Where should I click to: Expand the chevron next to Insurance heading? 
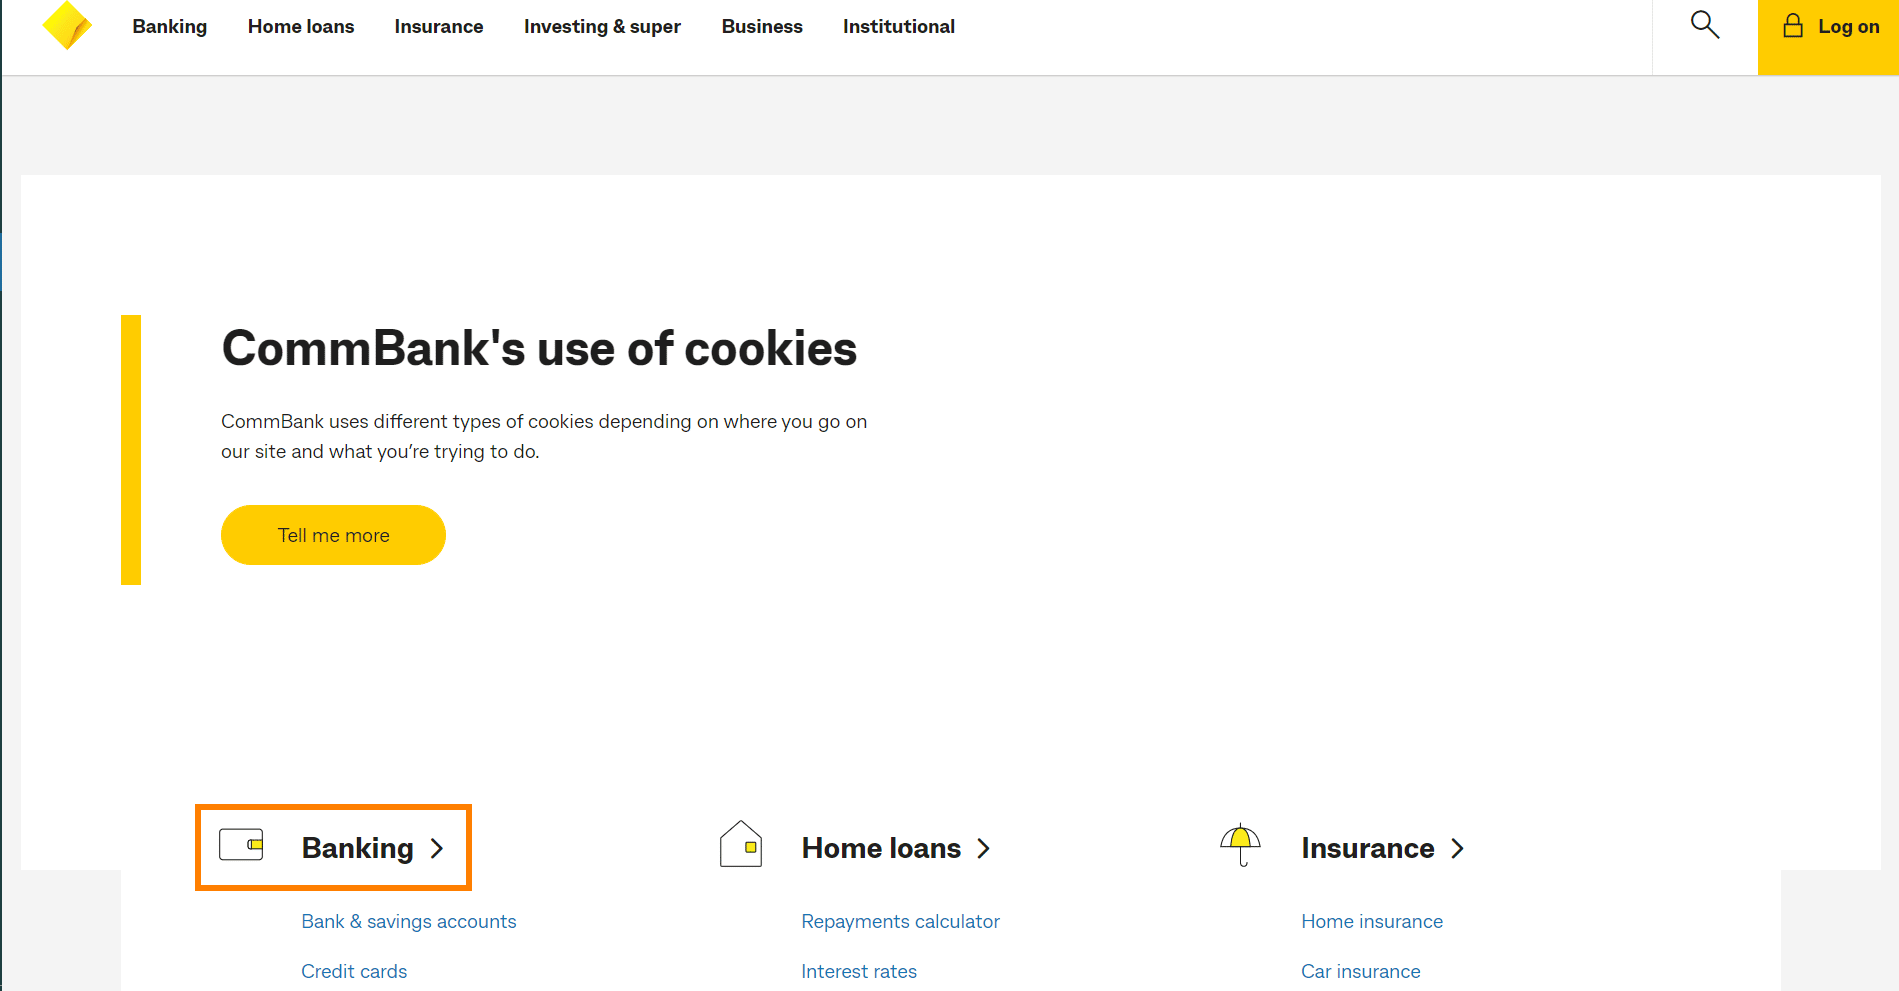click(1458, 849)
